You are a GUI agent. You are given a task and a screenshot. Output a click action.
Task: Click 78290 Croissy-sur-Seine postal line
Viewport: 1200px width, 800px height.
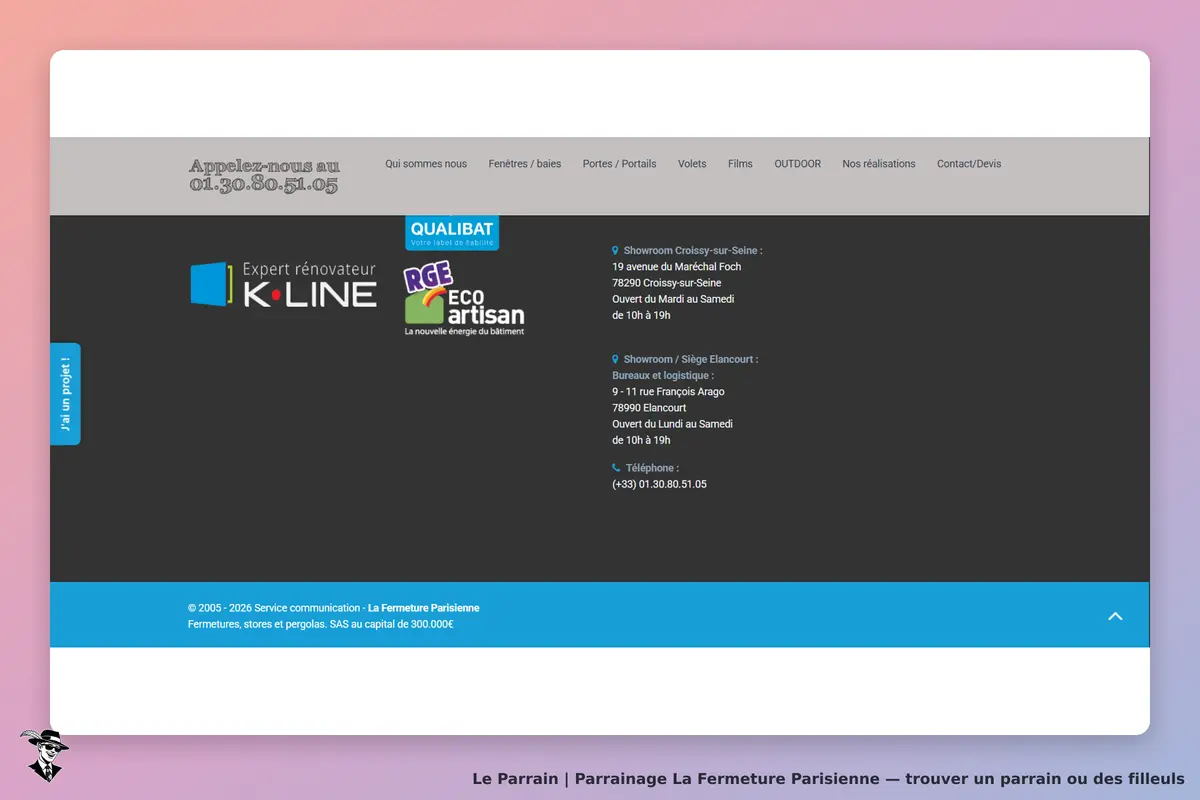click(x=667, y=283)
